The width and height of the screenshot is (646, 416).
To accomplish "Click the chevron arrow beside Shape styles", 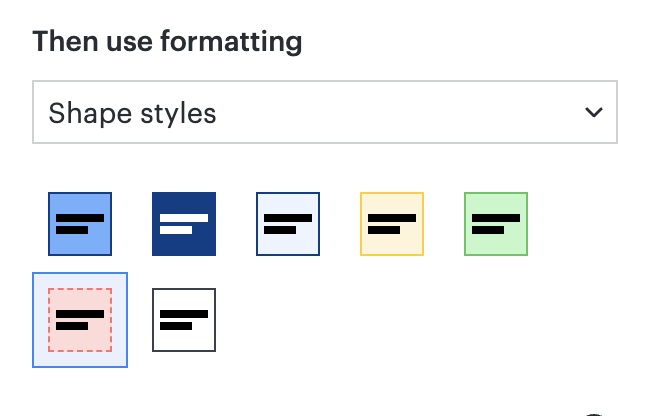I will click(594, 112).
